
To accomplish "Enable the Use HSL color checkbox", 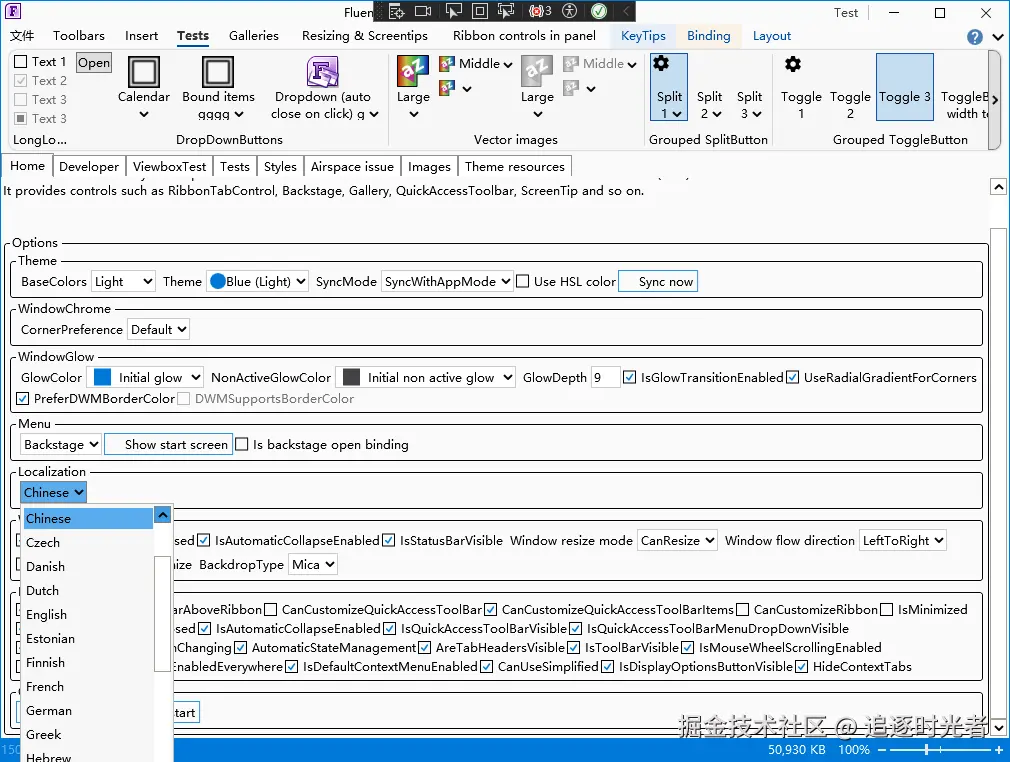I will click(x=523, y=281).
